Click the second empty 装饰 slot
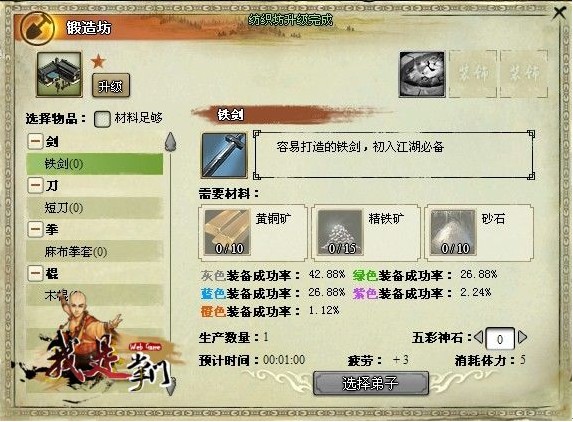 click(x=524, y=74)
